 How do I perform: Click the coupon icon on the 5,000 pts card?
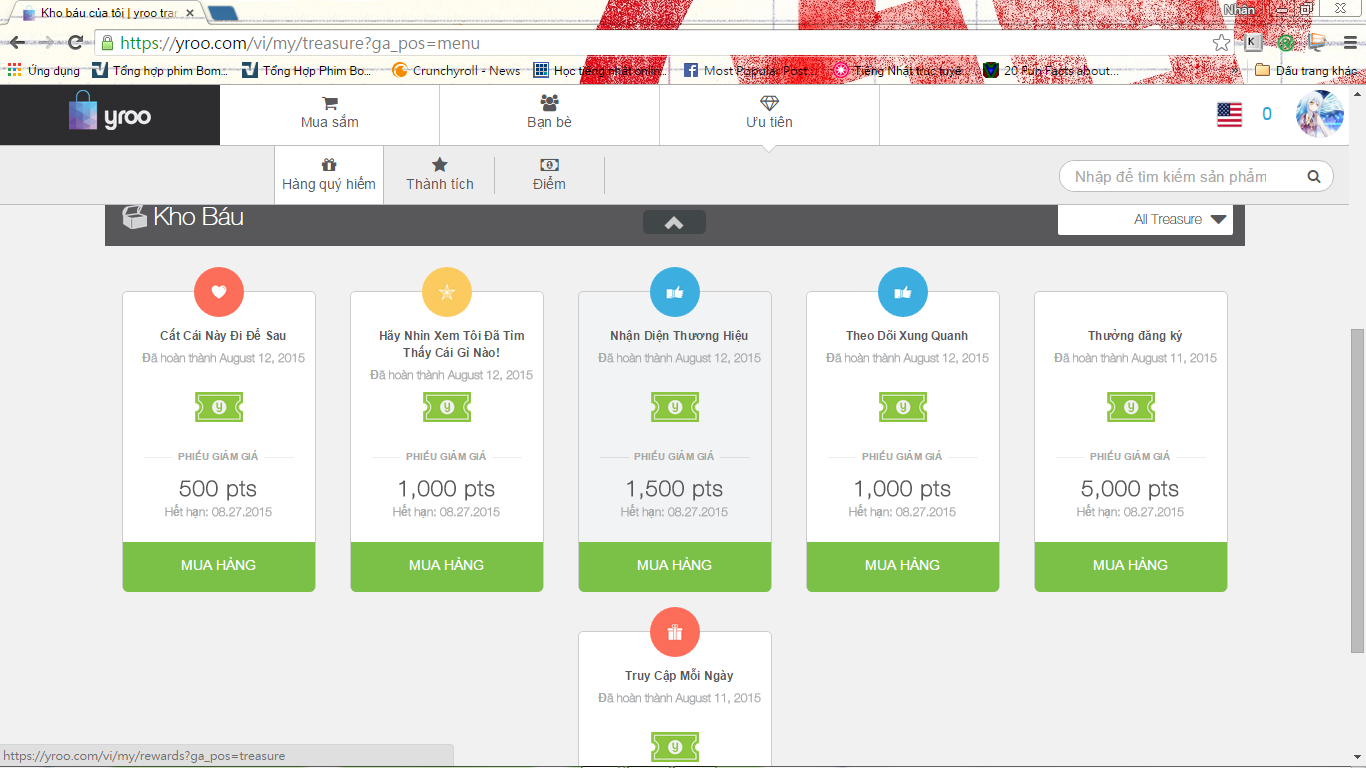tap(1131, 407)
